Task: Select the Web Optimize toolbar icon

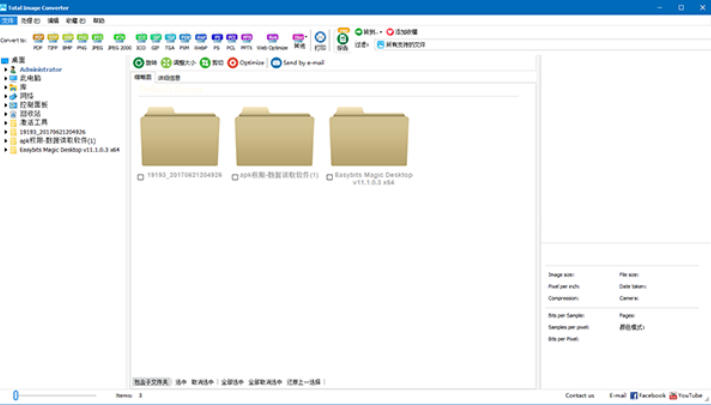Action: (x=272, y=38)
